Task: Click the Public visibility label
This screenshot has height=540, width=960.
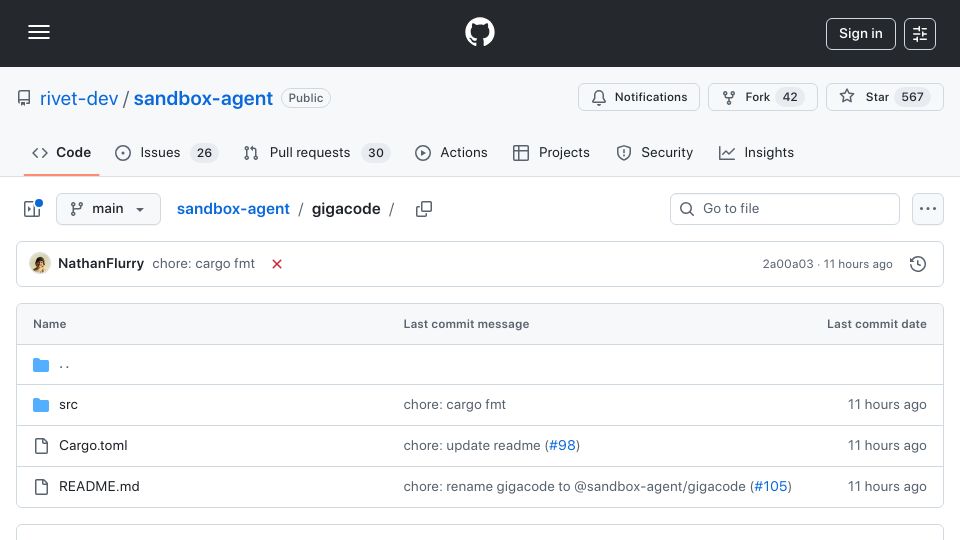Action: click(x=306, y=98)
